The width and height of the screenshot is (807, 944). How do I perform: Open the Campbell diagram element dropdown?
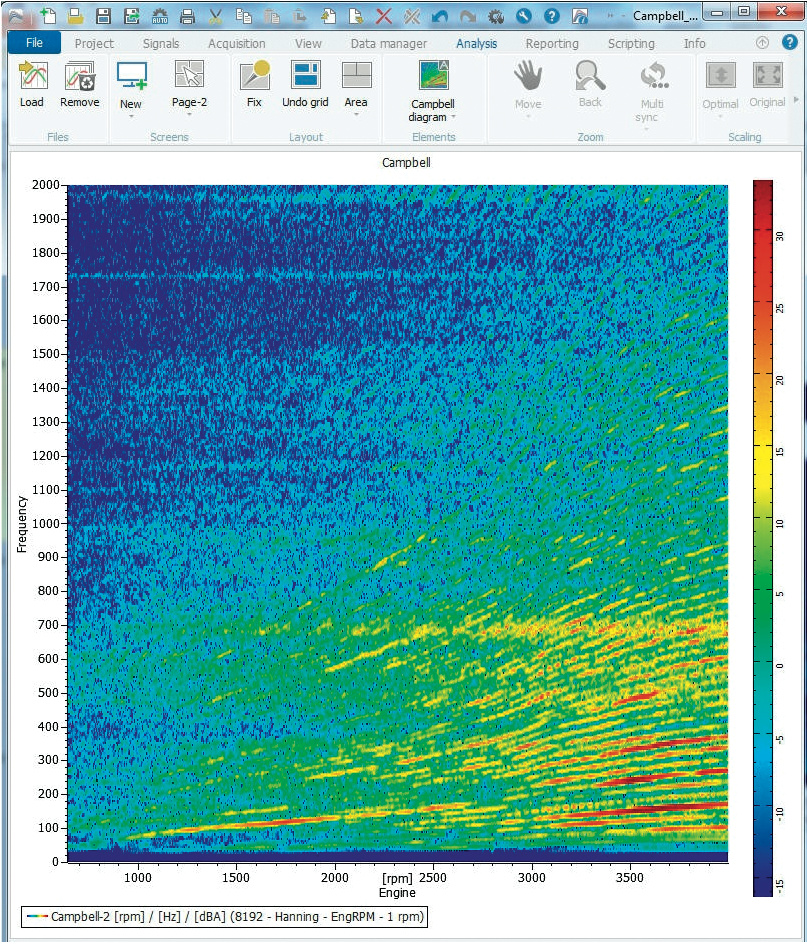[453, 118]
